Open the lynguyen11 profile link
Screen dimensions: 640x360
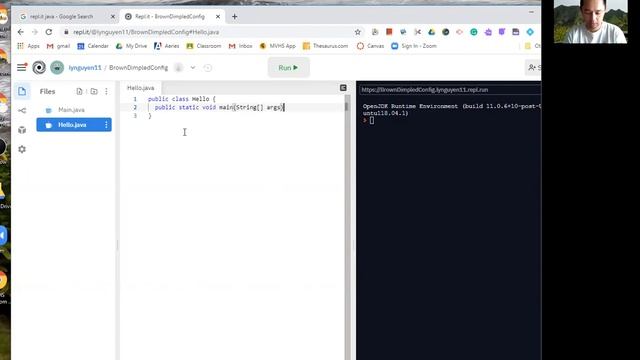click(85, 68)
